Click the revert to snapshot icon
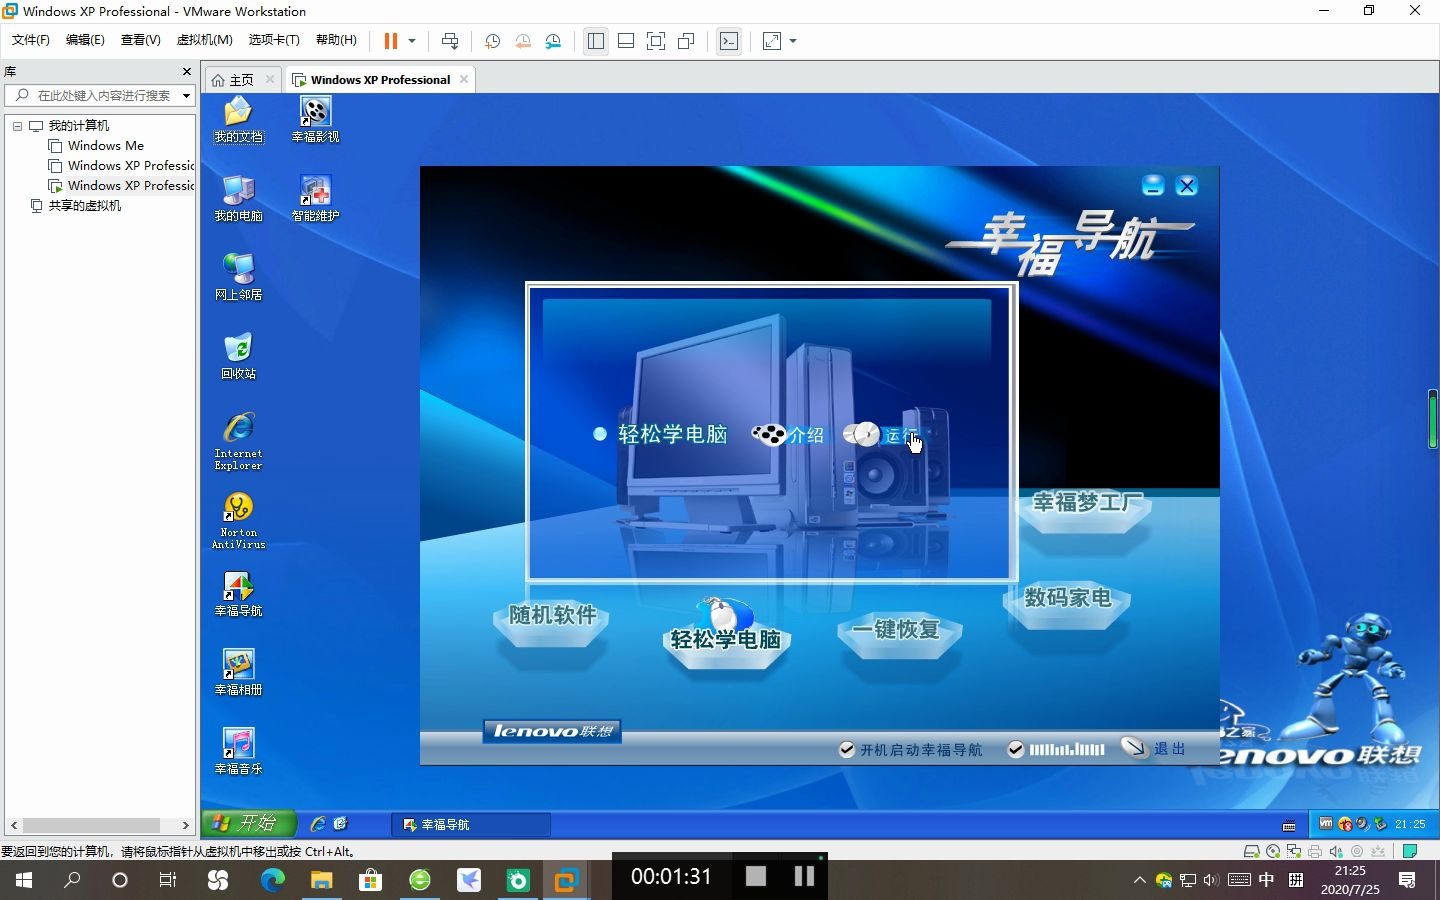Screen dimensions: 1440x900 click(x=523, y=41)
